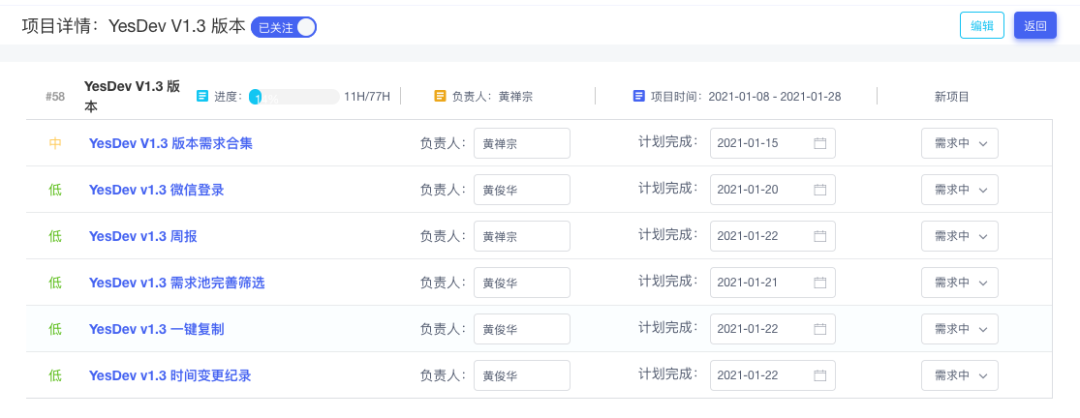The image size is (1080, 418).
Task: Open the YesDev v1.3 时间变更纪录 link
Action: click(170, 376)
